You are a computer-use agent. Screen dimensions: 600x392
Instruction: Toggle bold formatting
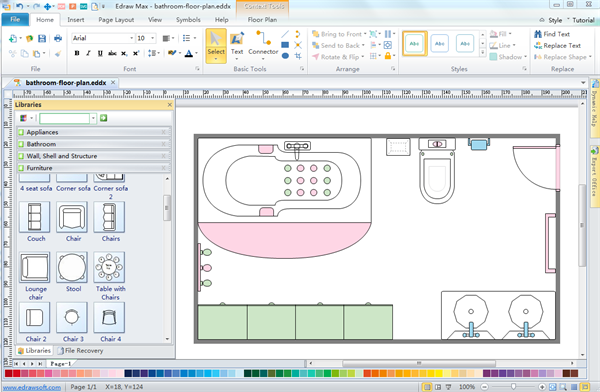pos(77,53)
